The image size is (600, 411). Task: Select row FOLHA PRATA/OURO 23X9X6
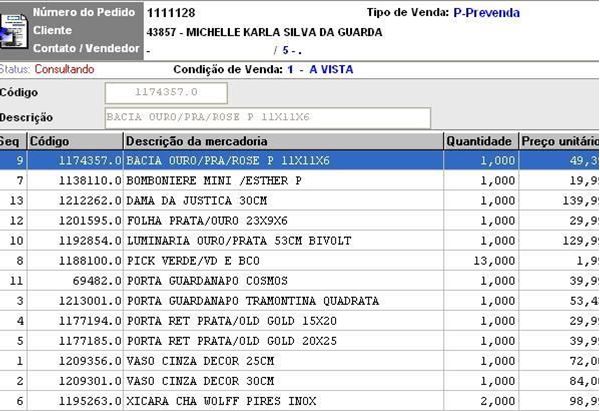[300, 220]
